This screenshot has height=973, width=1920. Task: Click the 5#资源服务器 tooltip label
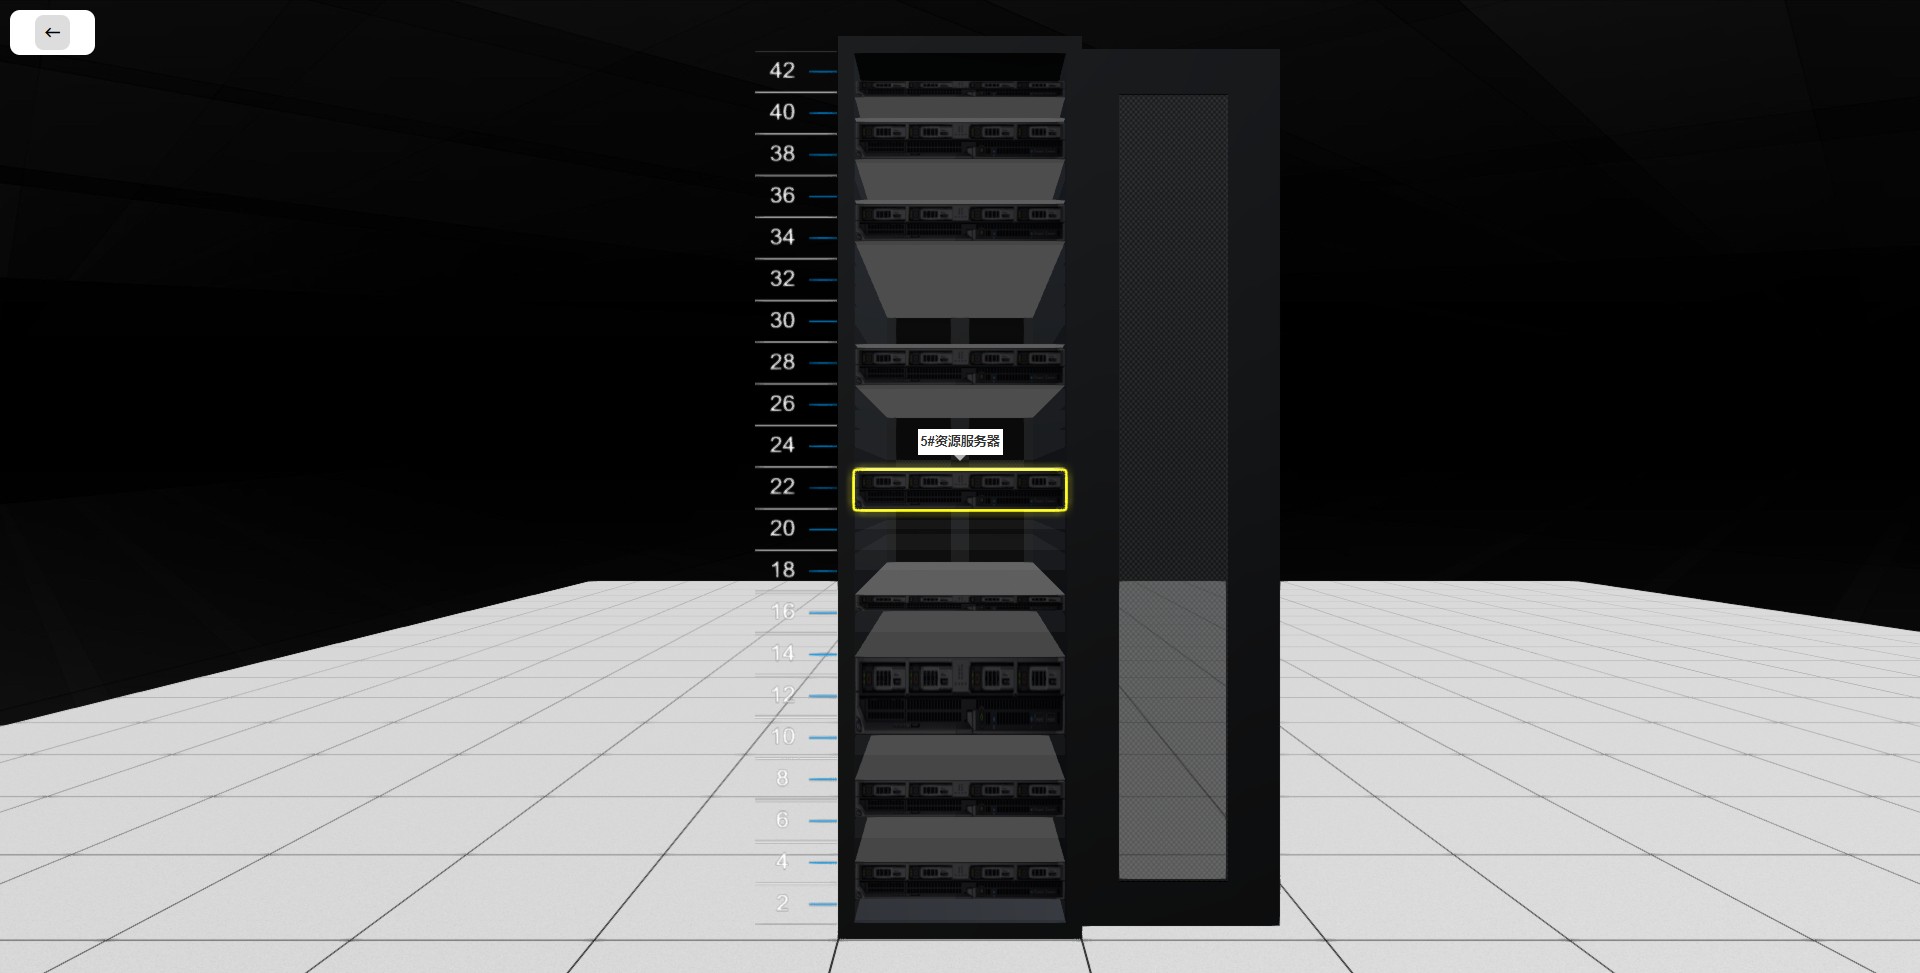coord(960,441)
